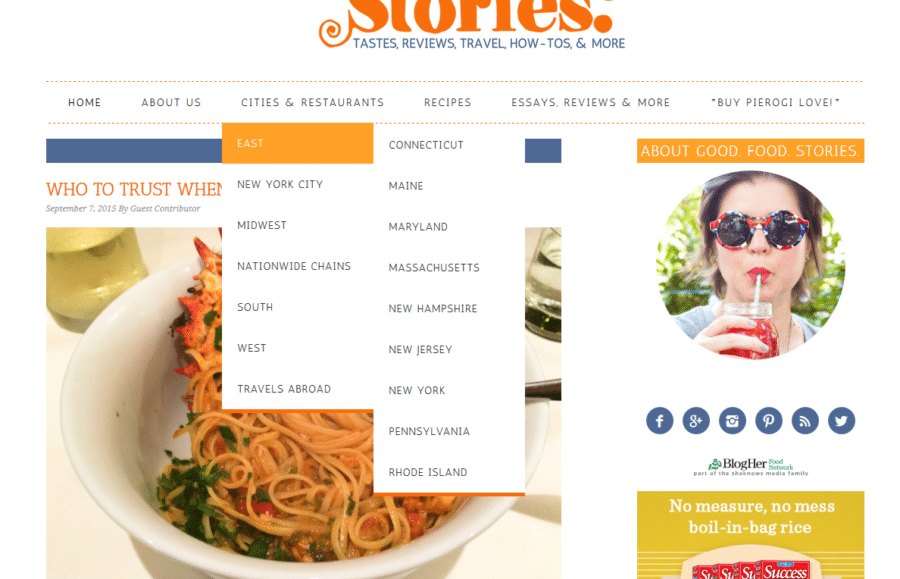Open the Google Plus social icon
Screen dimensions: 900x579
696,421
